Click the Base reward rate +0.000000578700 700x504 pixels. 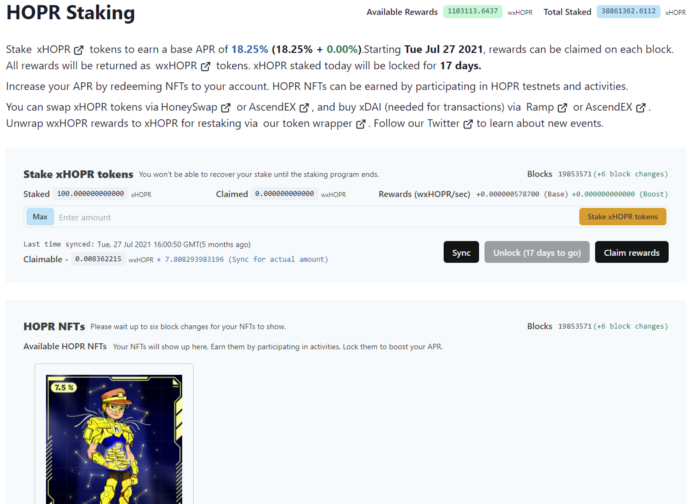point(507,194)
